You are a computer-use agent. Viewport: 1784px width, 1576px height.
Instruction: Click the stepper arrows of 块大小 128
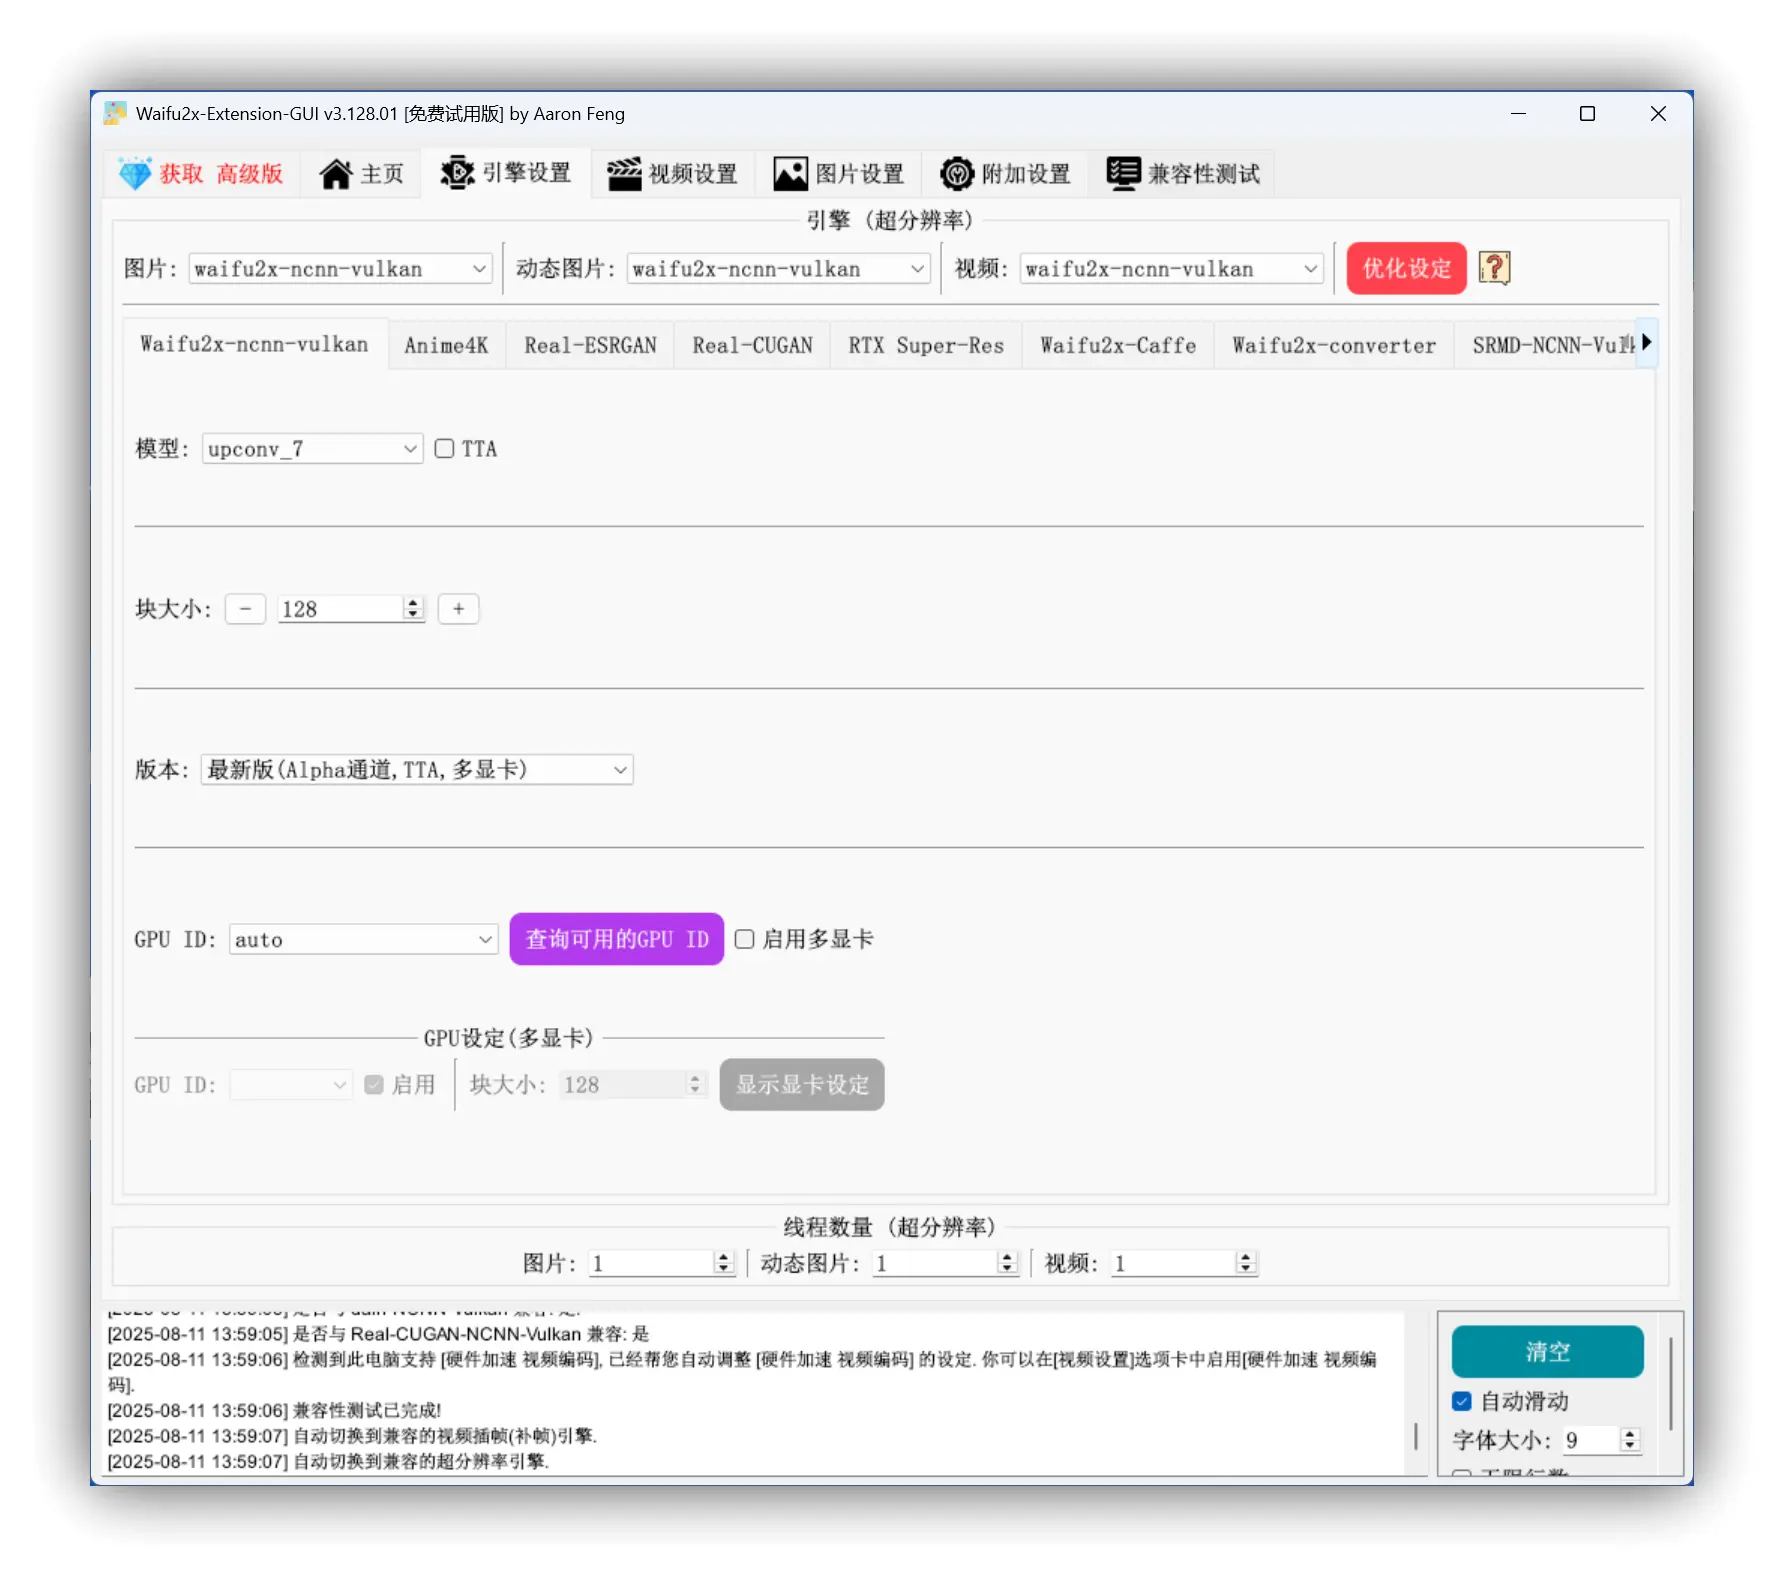(413, 609)
